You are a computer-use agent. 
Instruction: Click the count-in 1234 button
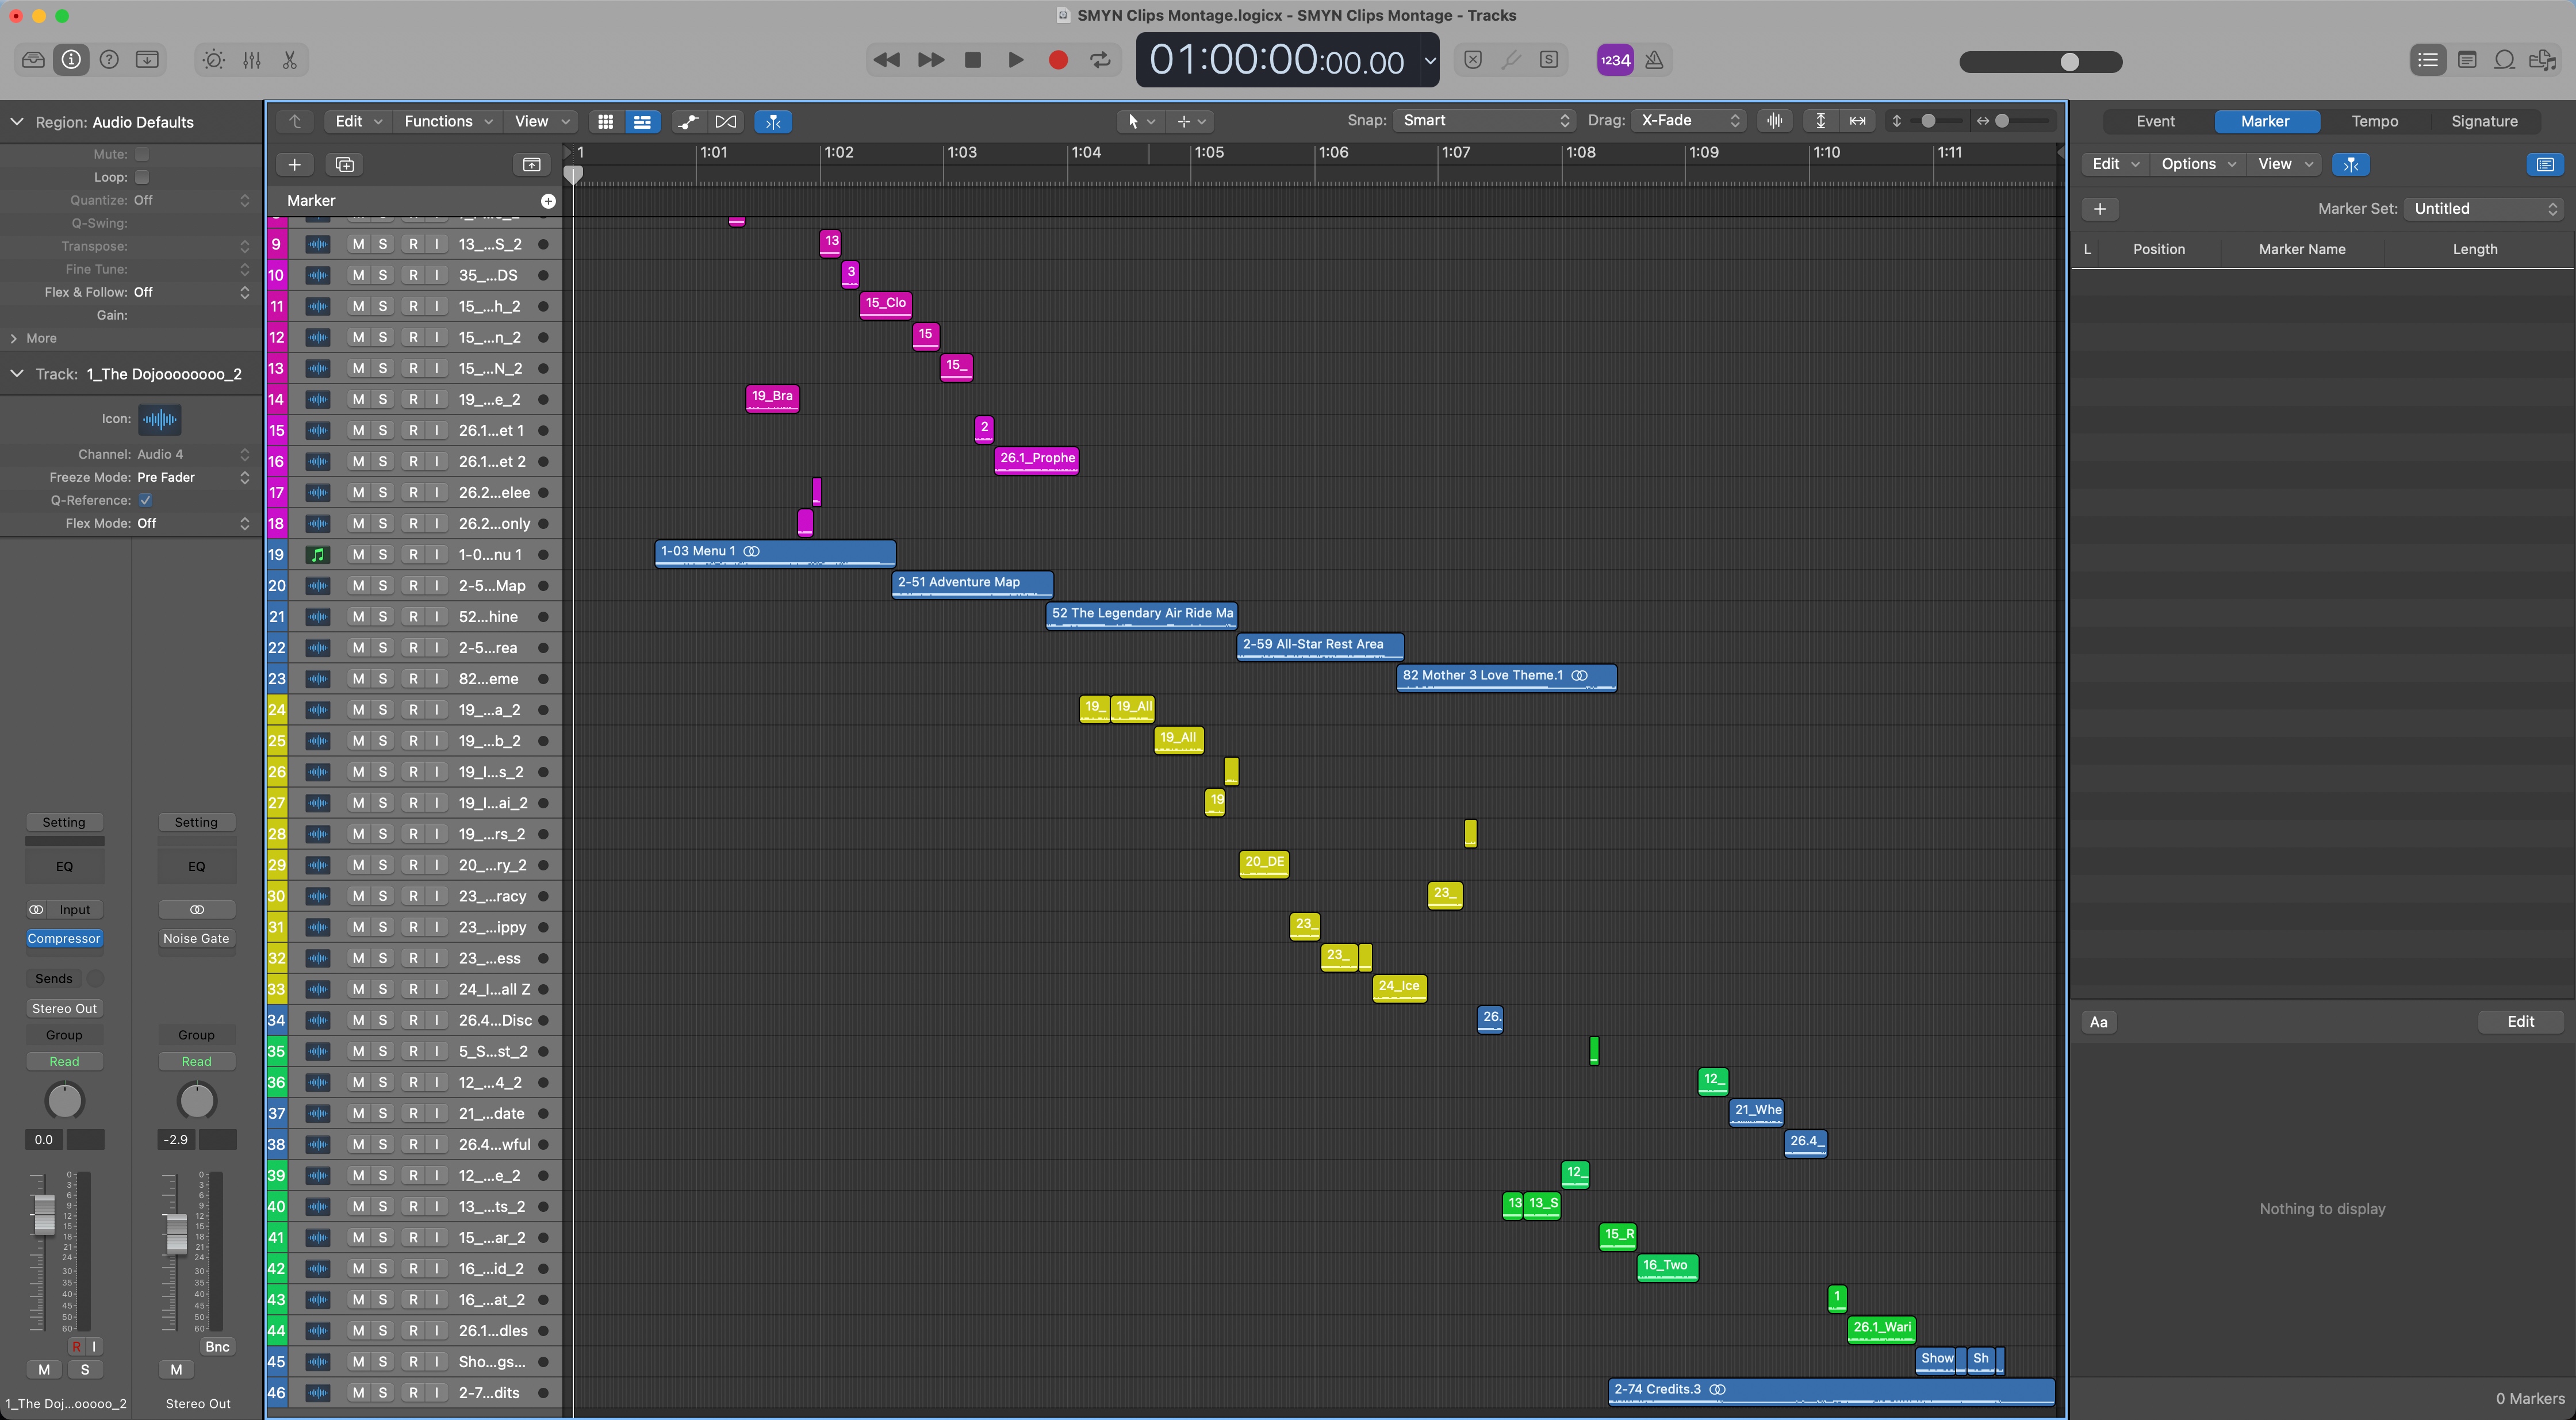(1615, 60)
